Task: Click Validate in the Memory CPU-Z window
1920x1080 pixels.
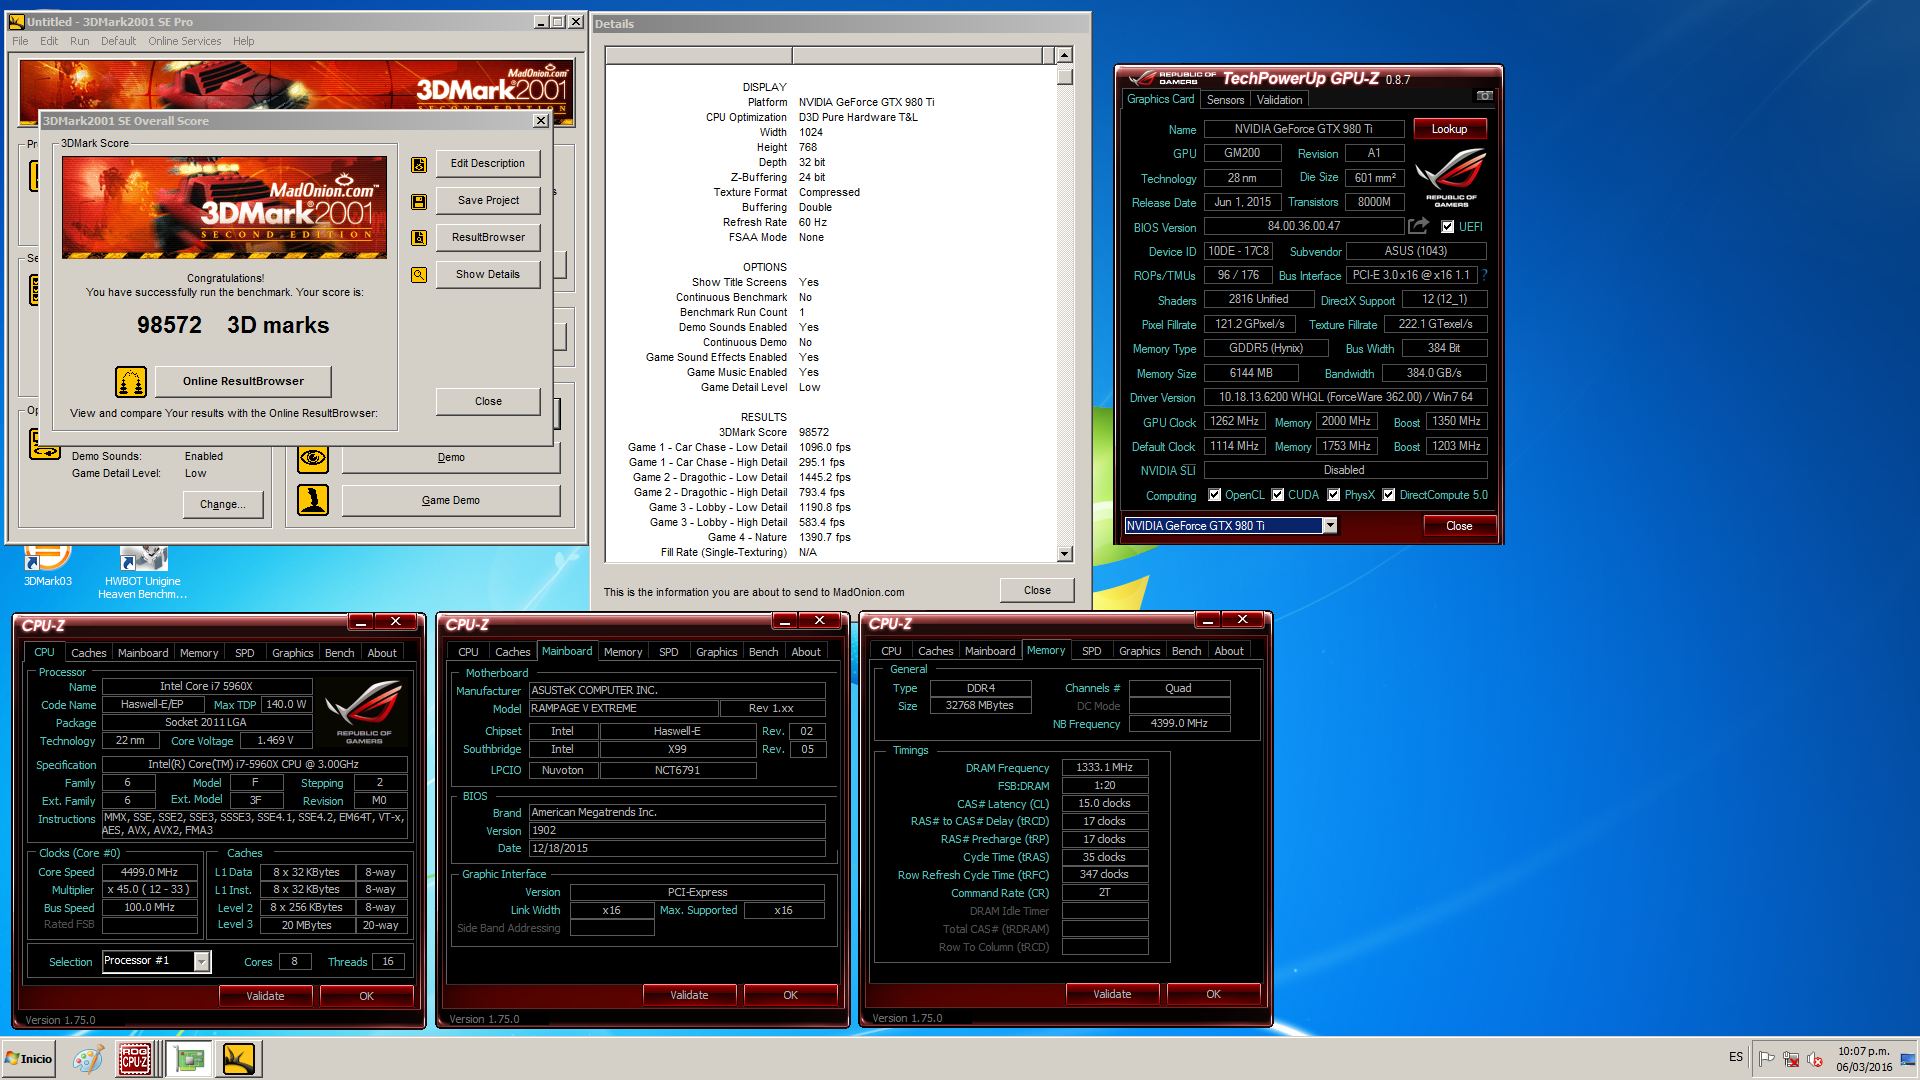Action: (x=1112, y=994)
